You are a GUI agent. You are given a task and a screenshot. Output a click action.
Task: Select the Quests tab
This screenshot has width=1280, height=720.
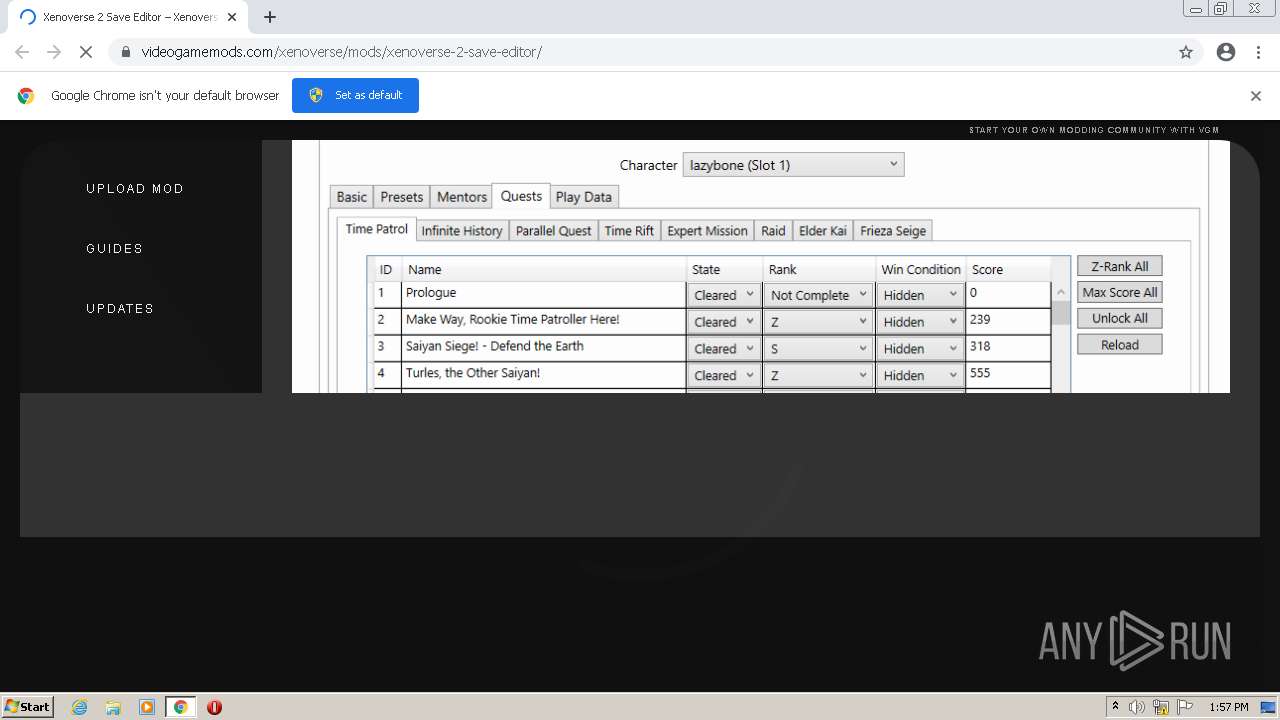[x=521, y=196]
